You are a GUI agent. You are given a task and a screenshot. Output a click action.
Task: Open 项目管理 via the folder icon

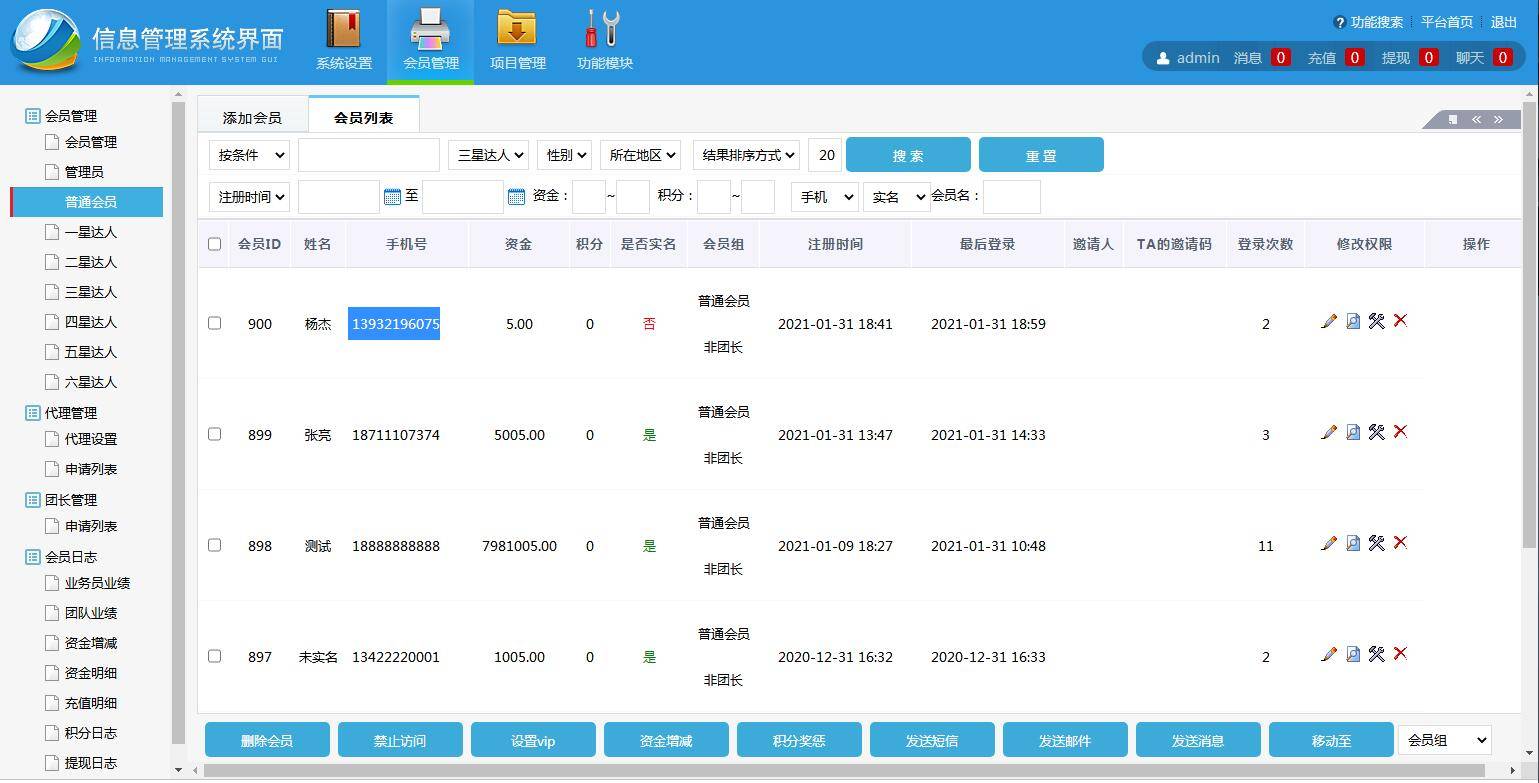click(x=517, y=31)
